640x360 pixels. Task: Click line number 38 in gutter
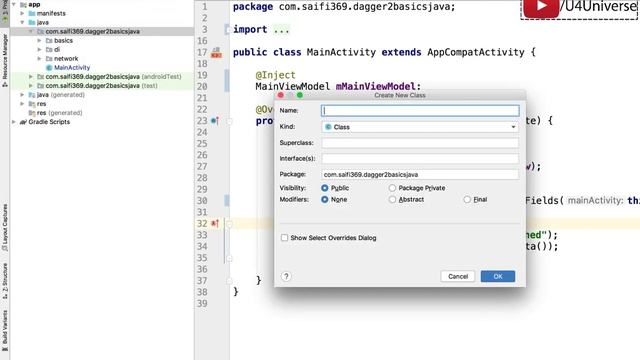[202, 292]
